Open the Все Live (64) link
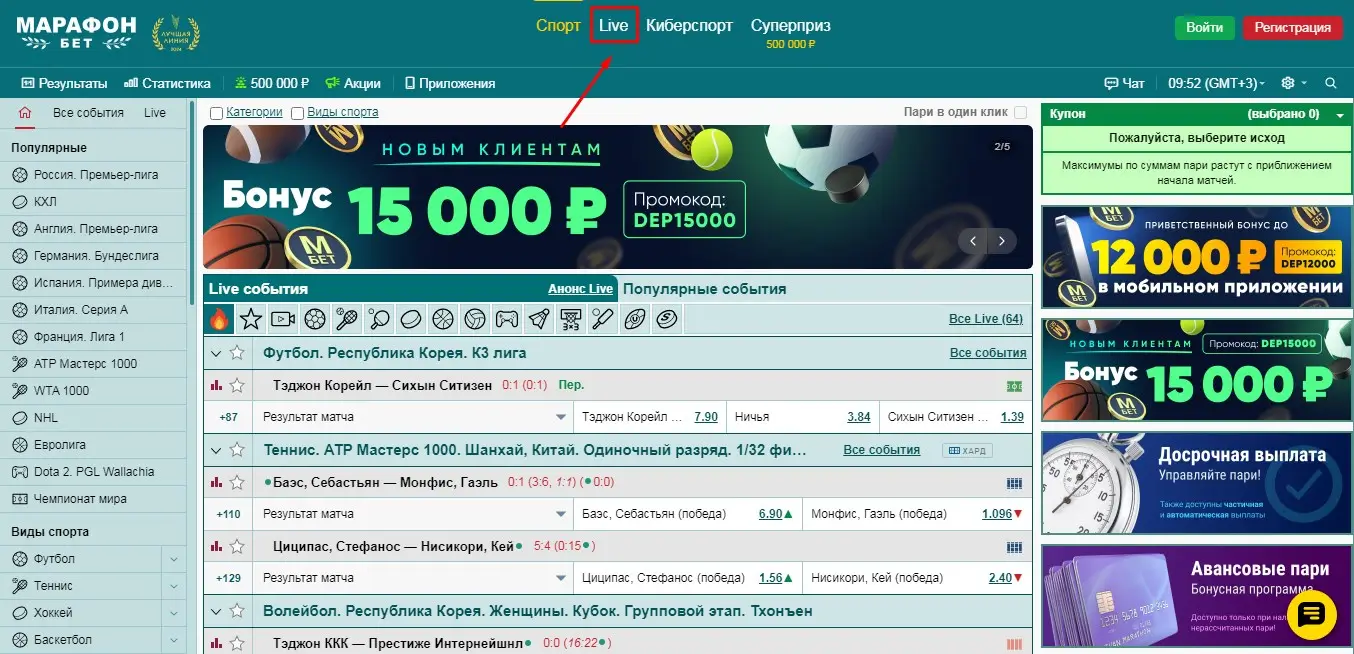 pyautogui.click(x=985, y=319)
